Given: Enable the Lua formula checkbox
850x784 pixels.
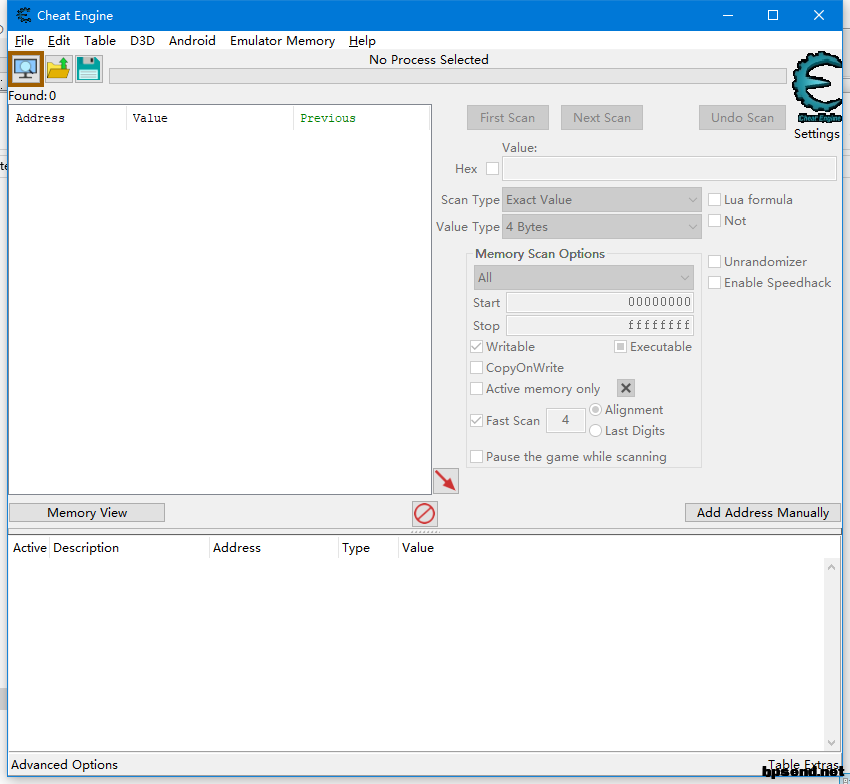Looking at the screenshot, I should (714, 200).
